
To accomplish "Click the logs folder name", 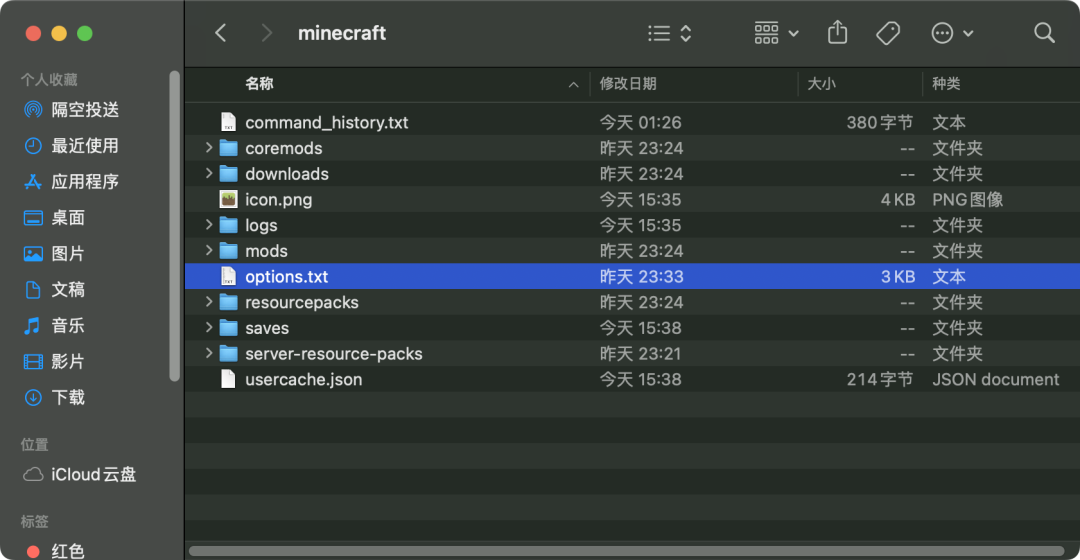I will point(261,225).
